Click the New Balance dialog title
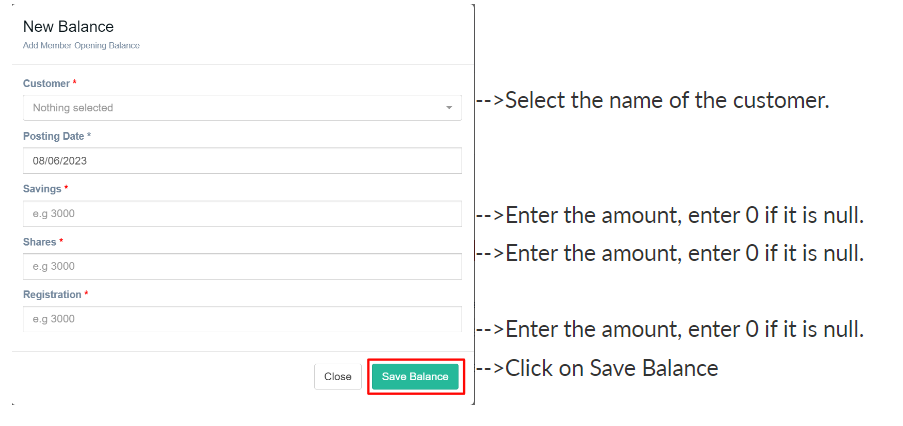This screenshot has height=426, width=903. tap(68, 27)
